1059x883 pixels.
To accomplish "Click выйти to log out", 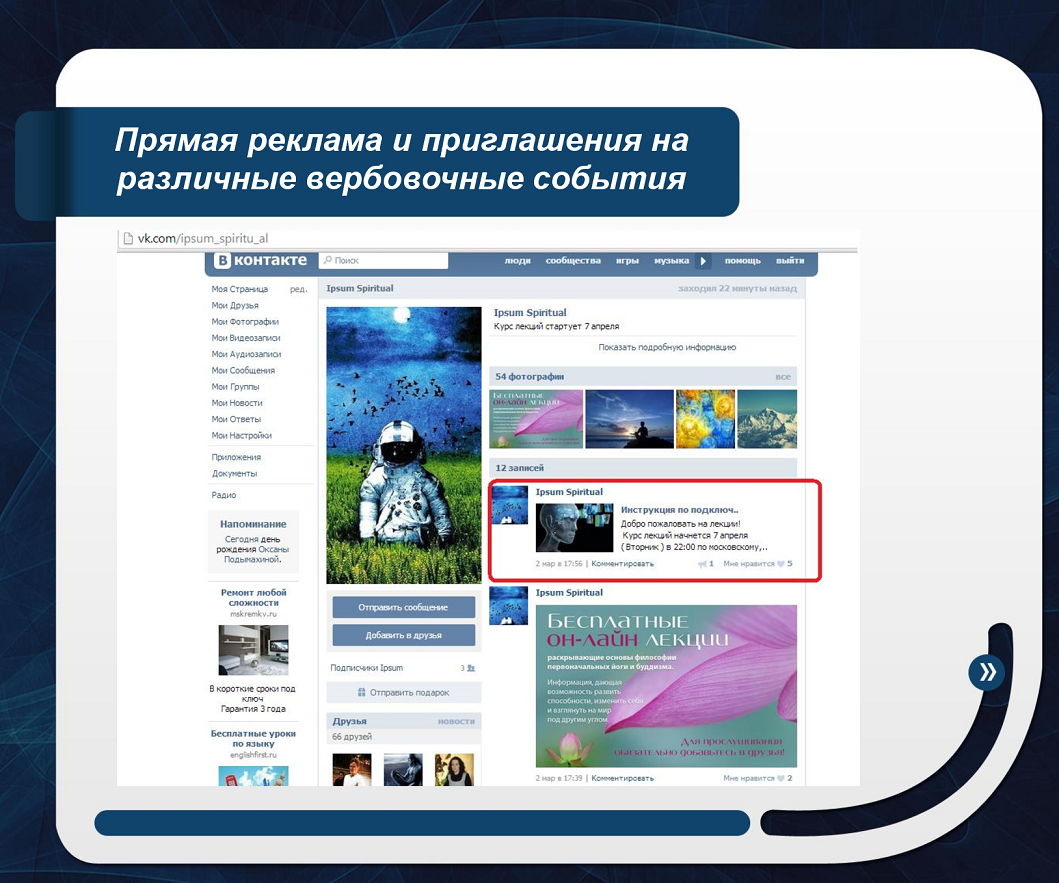I will (x=790, y=261).
